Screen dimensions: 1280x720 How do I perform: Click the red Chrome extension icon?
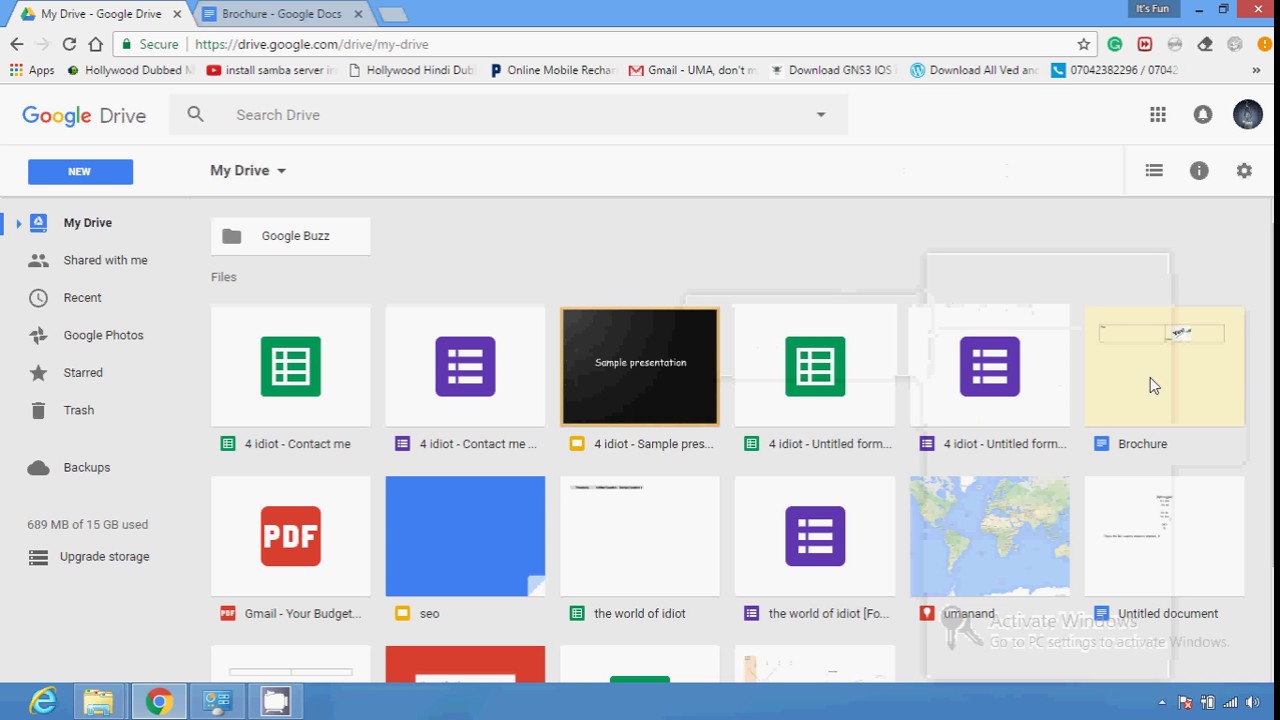click(1145, 44)
